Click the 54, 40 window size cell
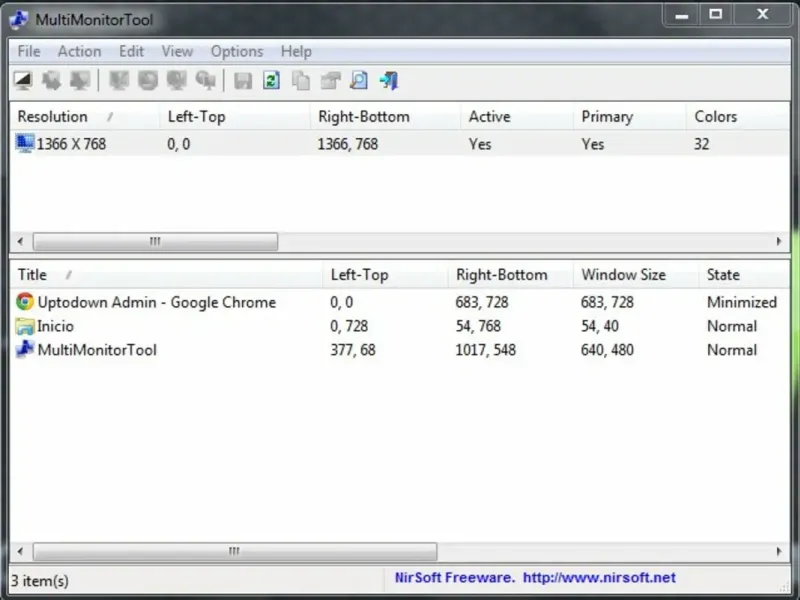 (x=599, y=326)
